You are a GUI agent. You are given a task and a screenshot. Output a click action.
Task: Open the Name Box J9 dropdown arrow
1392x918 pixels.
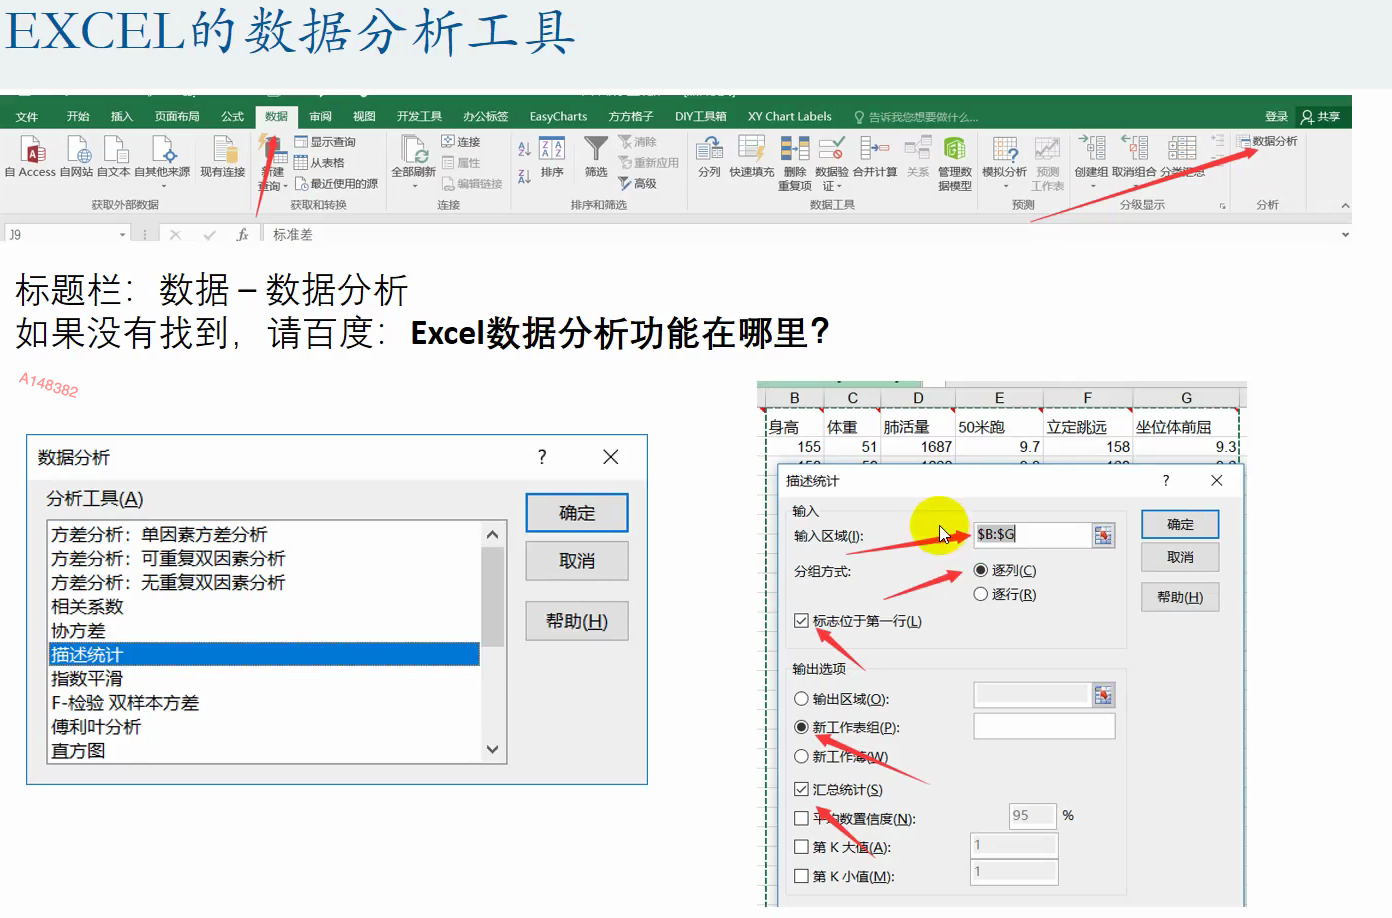click(123, 235)
